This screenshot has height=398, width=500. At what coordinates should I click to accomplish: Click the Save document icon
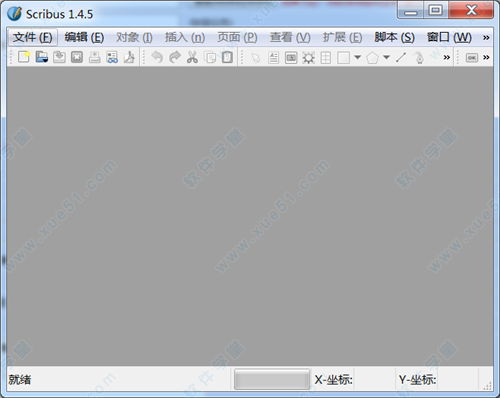tap(59, 57)
